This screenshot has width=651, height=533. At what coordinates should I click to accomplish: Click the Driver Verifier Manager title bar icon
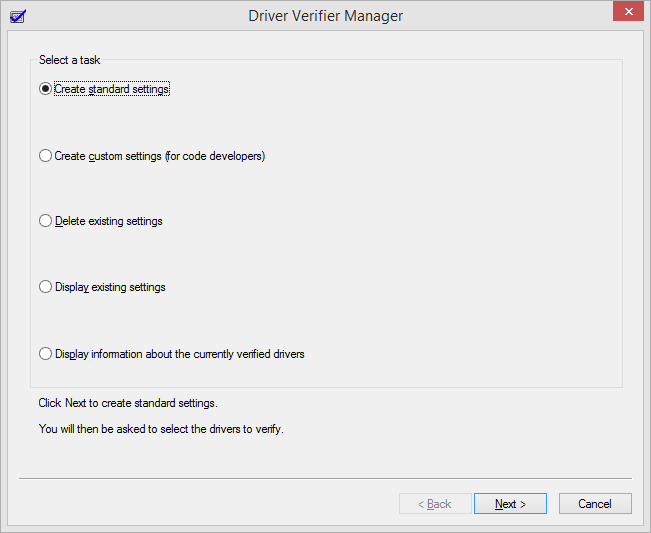click(16, 15)
